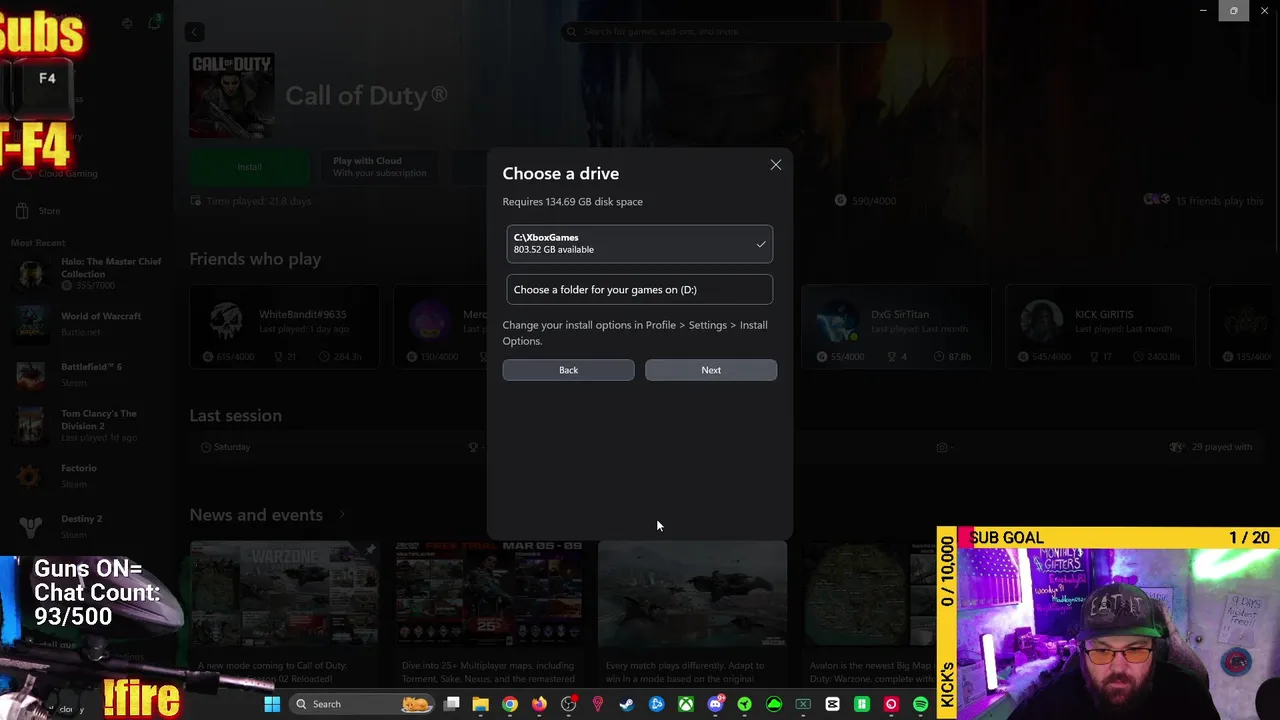Open Spotify from the taskbar
Viewport: 1280px width, 720px height.
pos(920,704)
